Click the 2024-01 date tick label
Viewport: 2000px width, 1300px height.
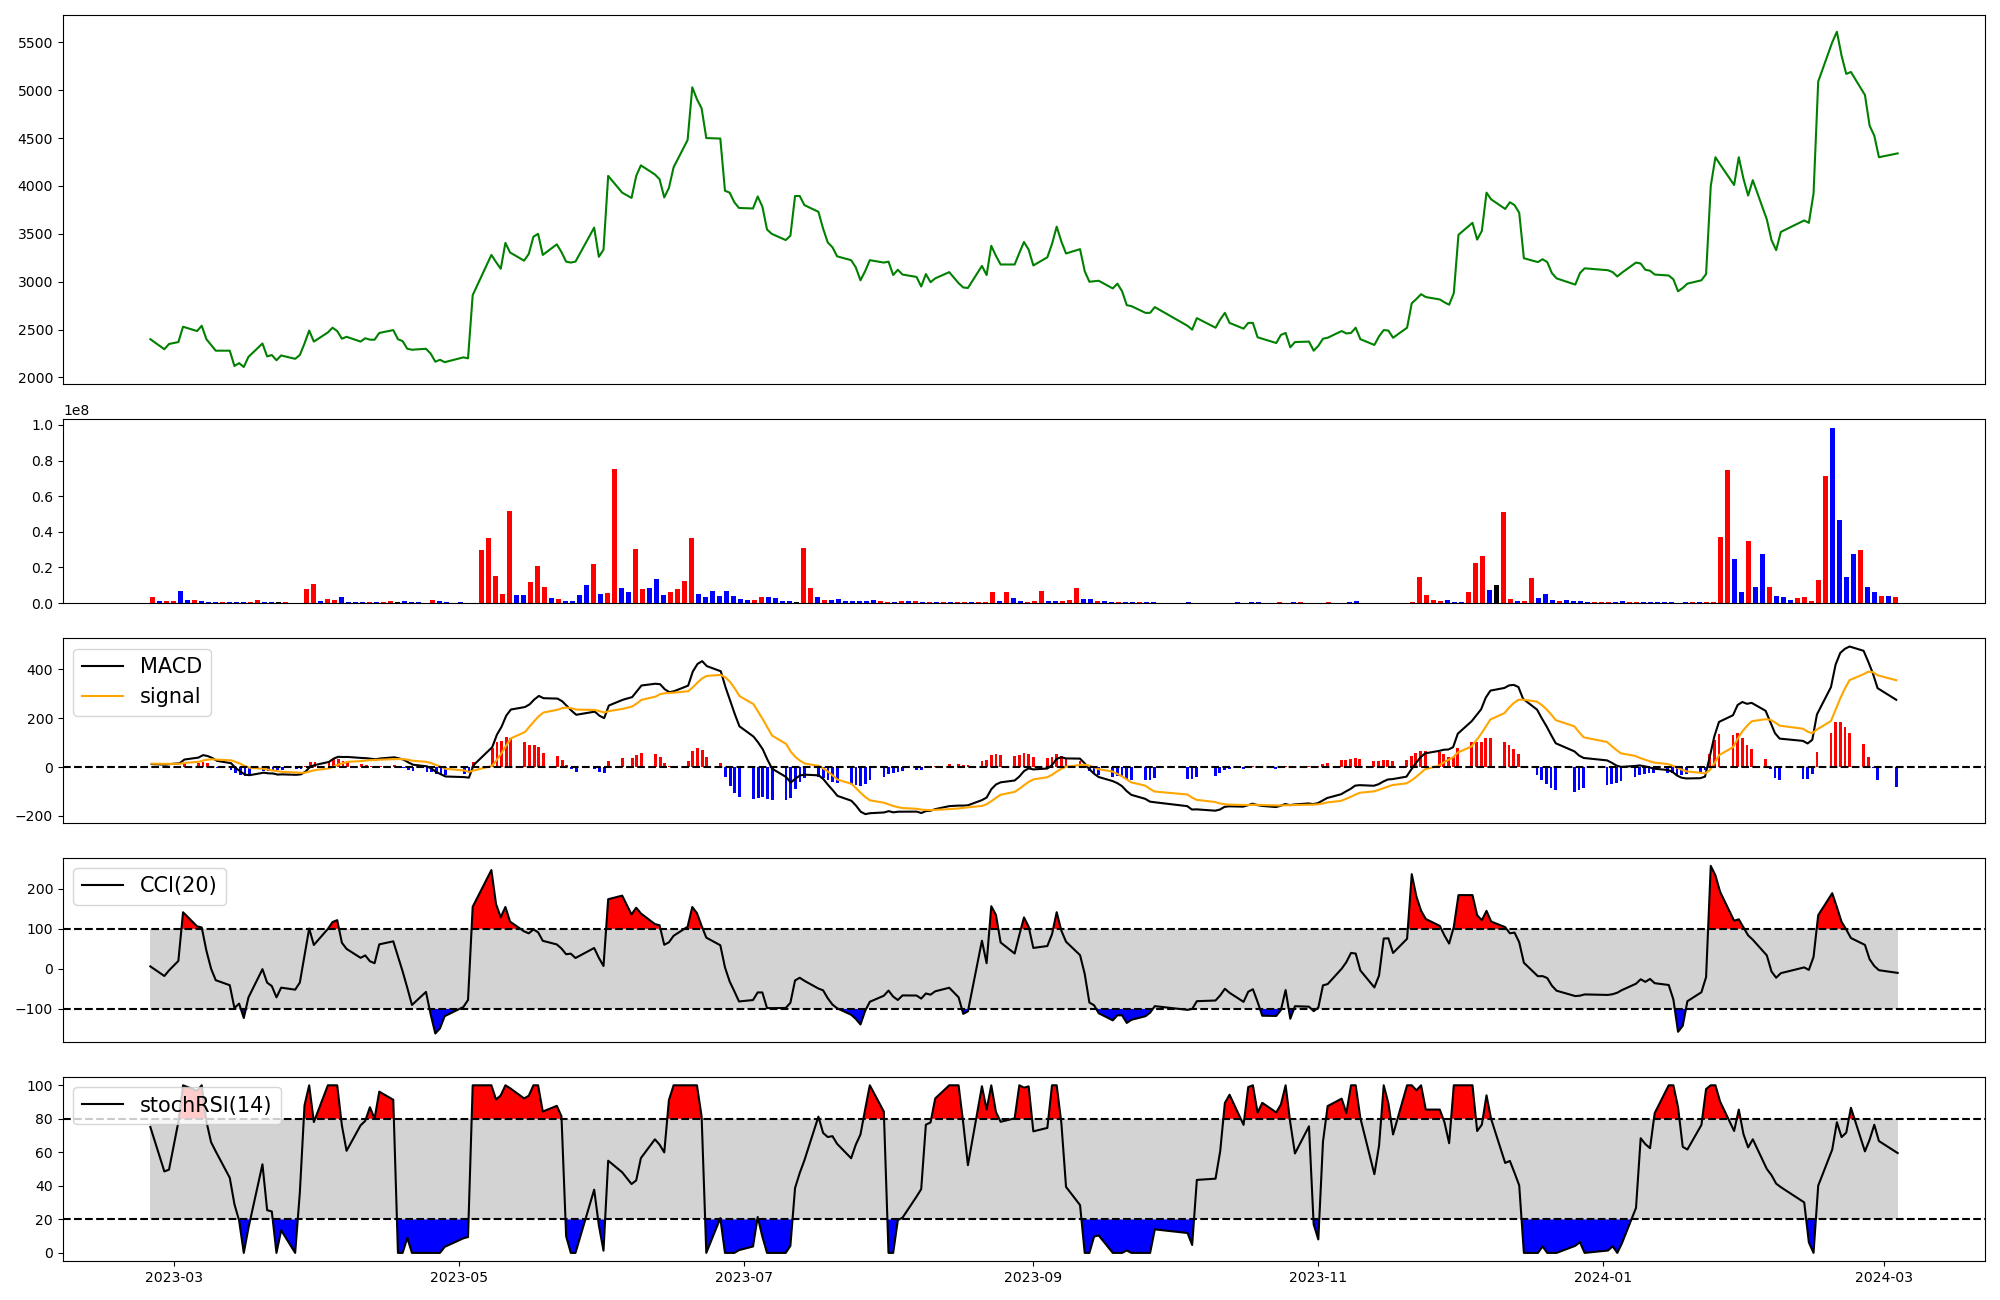click(x=1603, y=1277)
